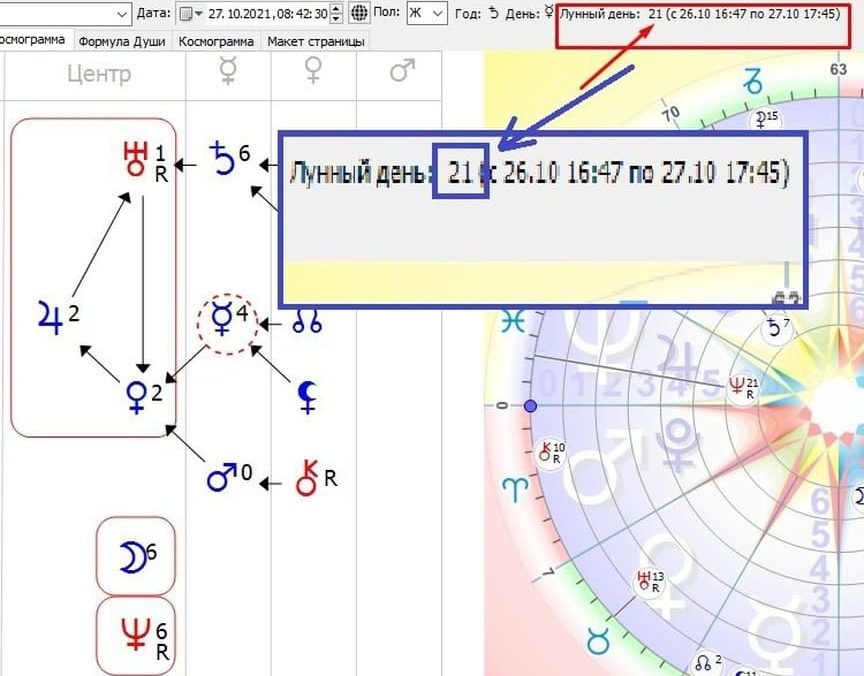Click the blue ascendant dot on chart
The image size is (864, 676).
coord(530,406)
